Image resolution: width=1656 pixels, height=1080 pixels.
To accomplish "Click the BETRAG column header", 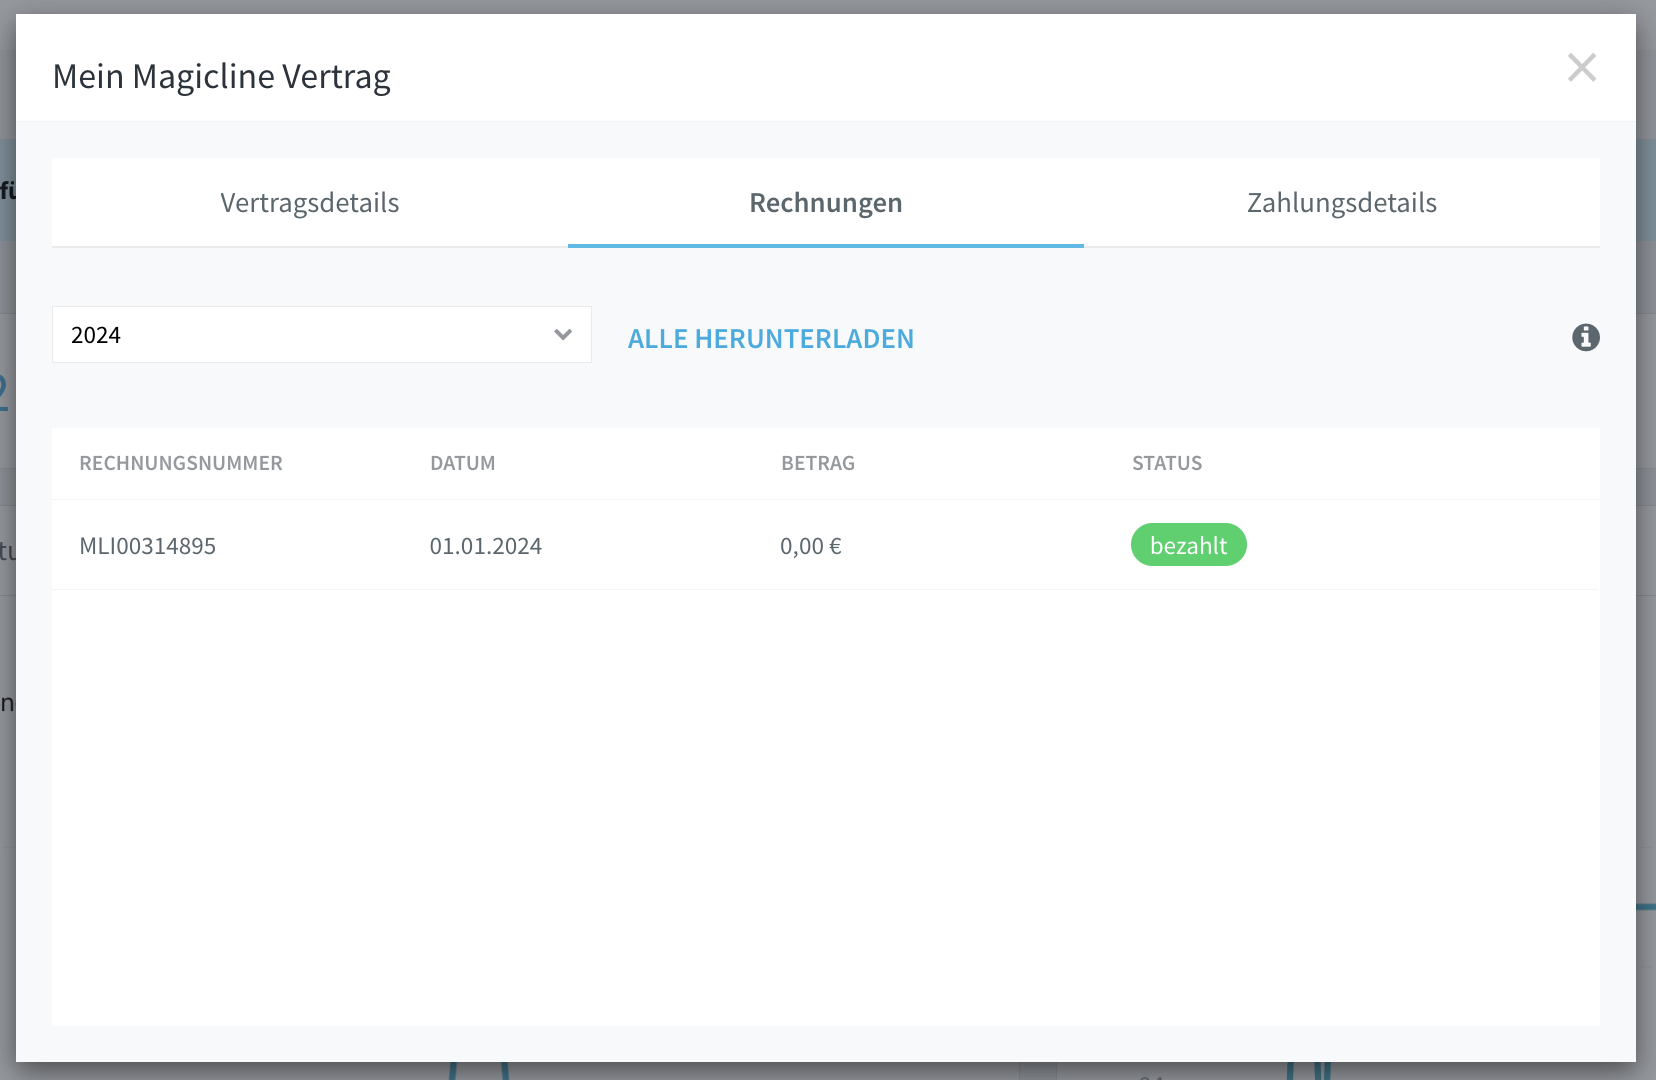I will (818, 463).
